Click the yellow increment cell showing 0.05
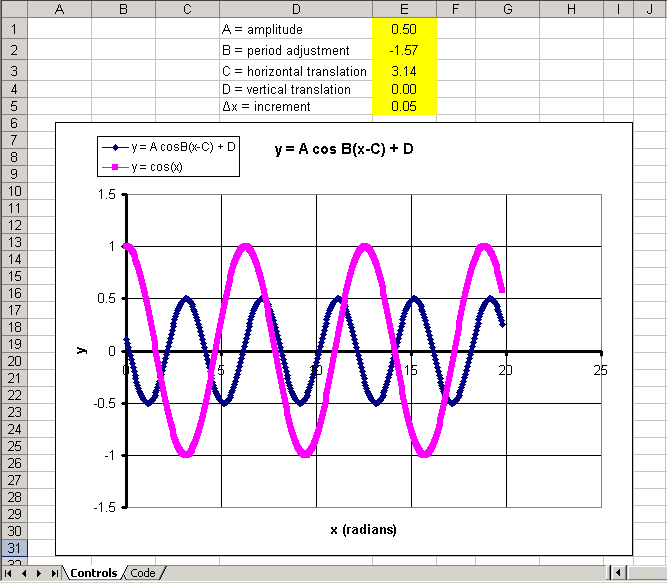Viewport: 667px width, 583px height. [404, 106]
